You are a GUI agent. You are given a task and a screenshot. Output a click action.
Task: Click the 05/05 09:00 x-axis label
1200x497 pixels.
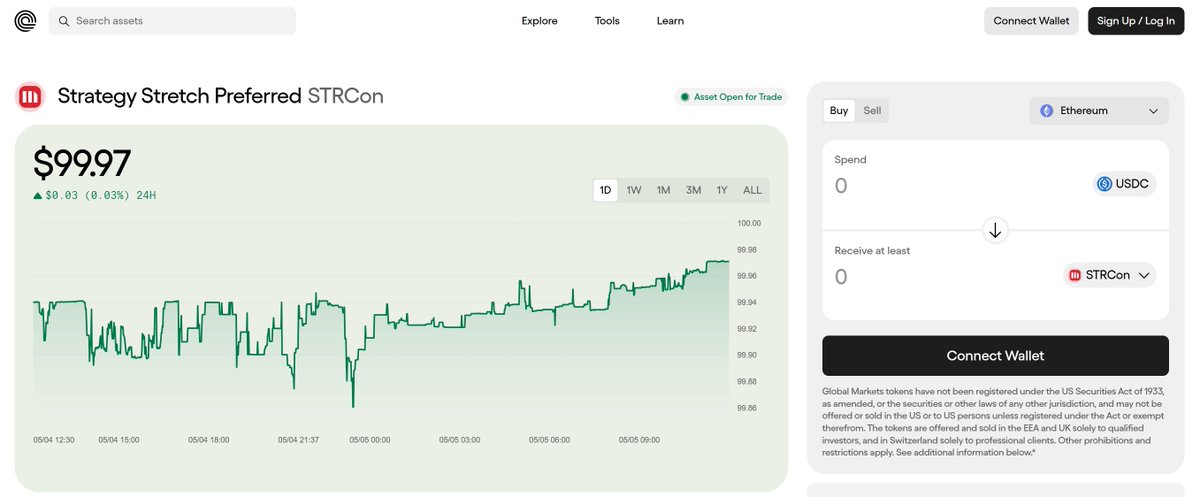tap(640, 439)
